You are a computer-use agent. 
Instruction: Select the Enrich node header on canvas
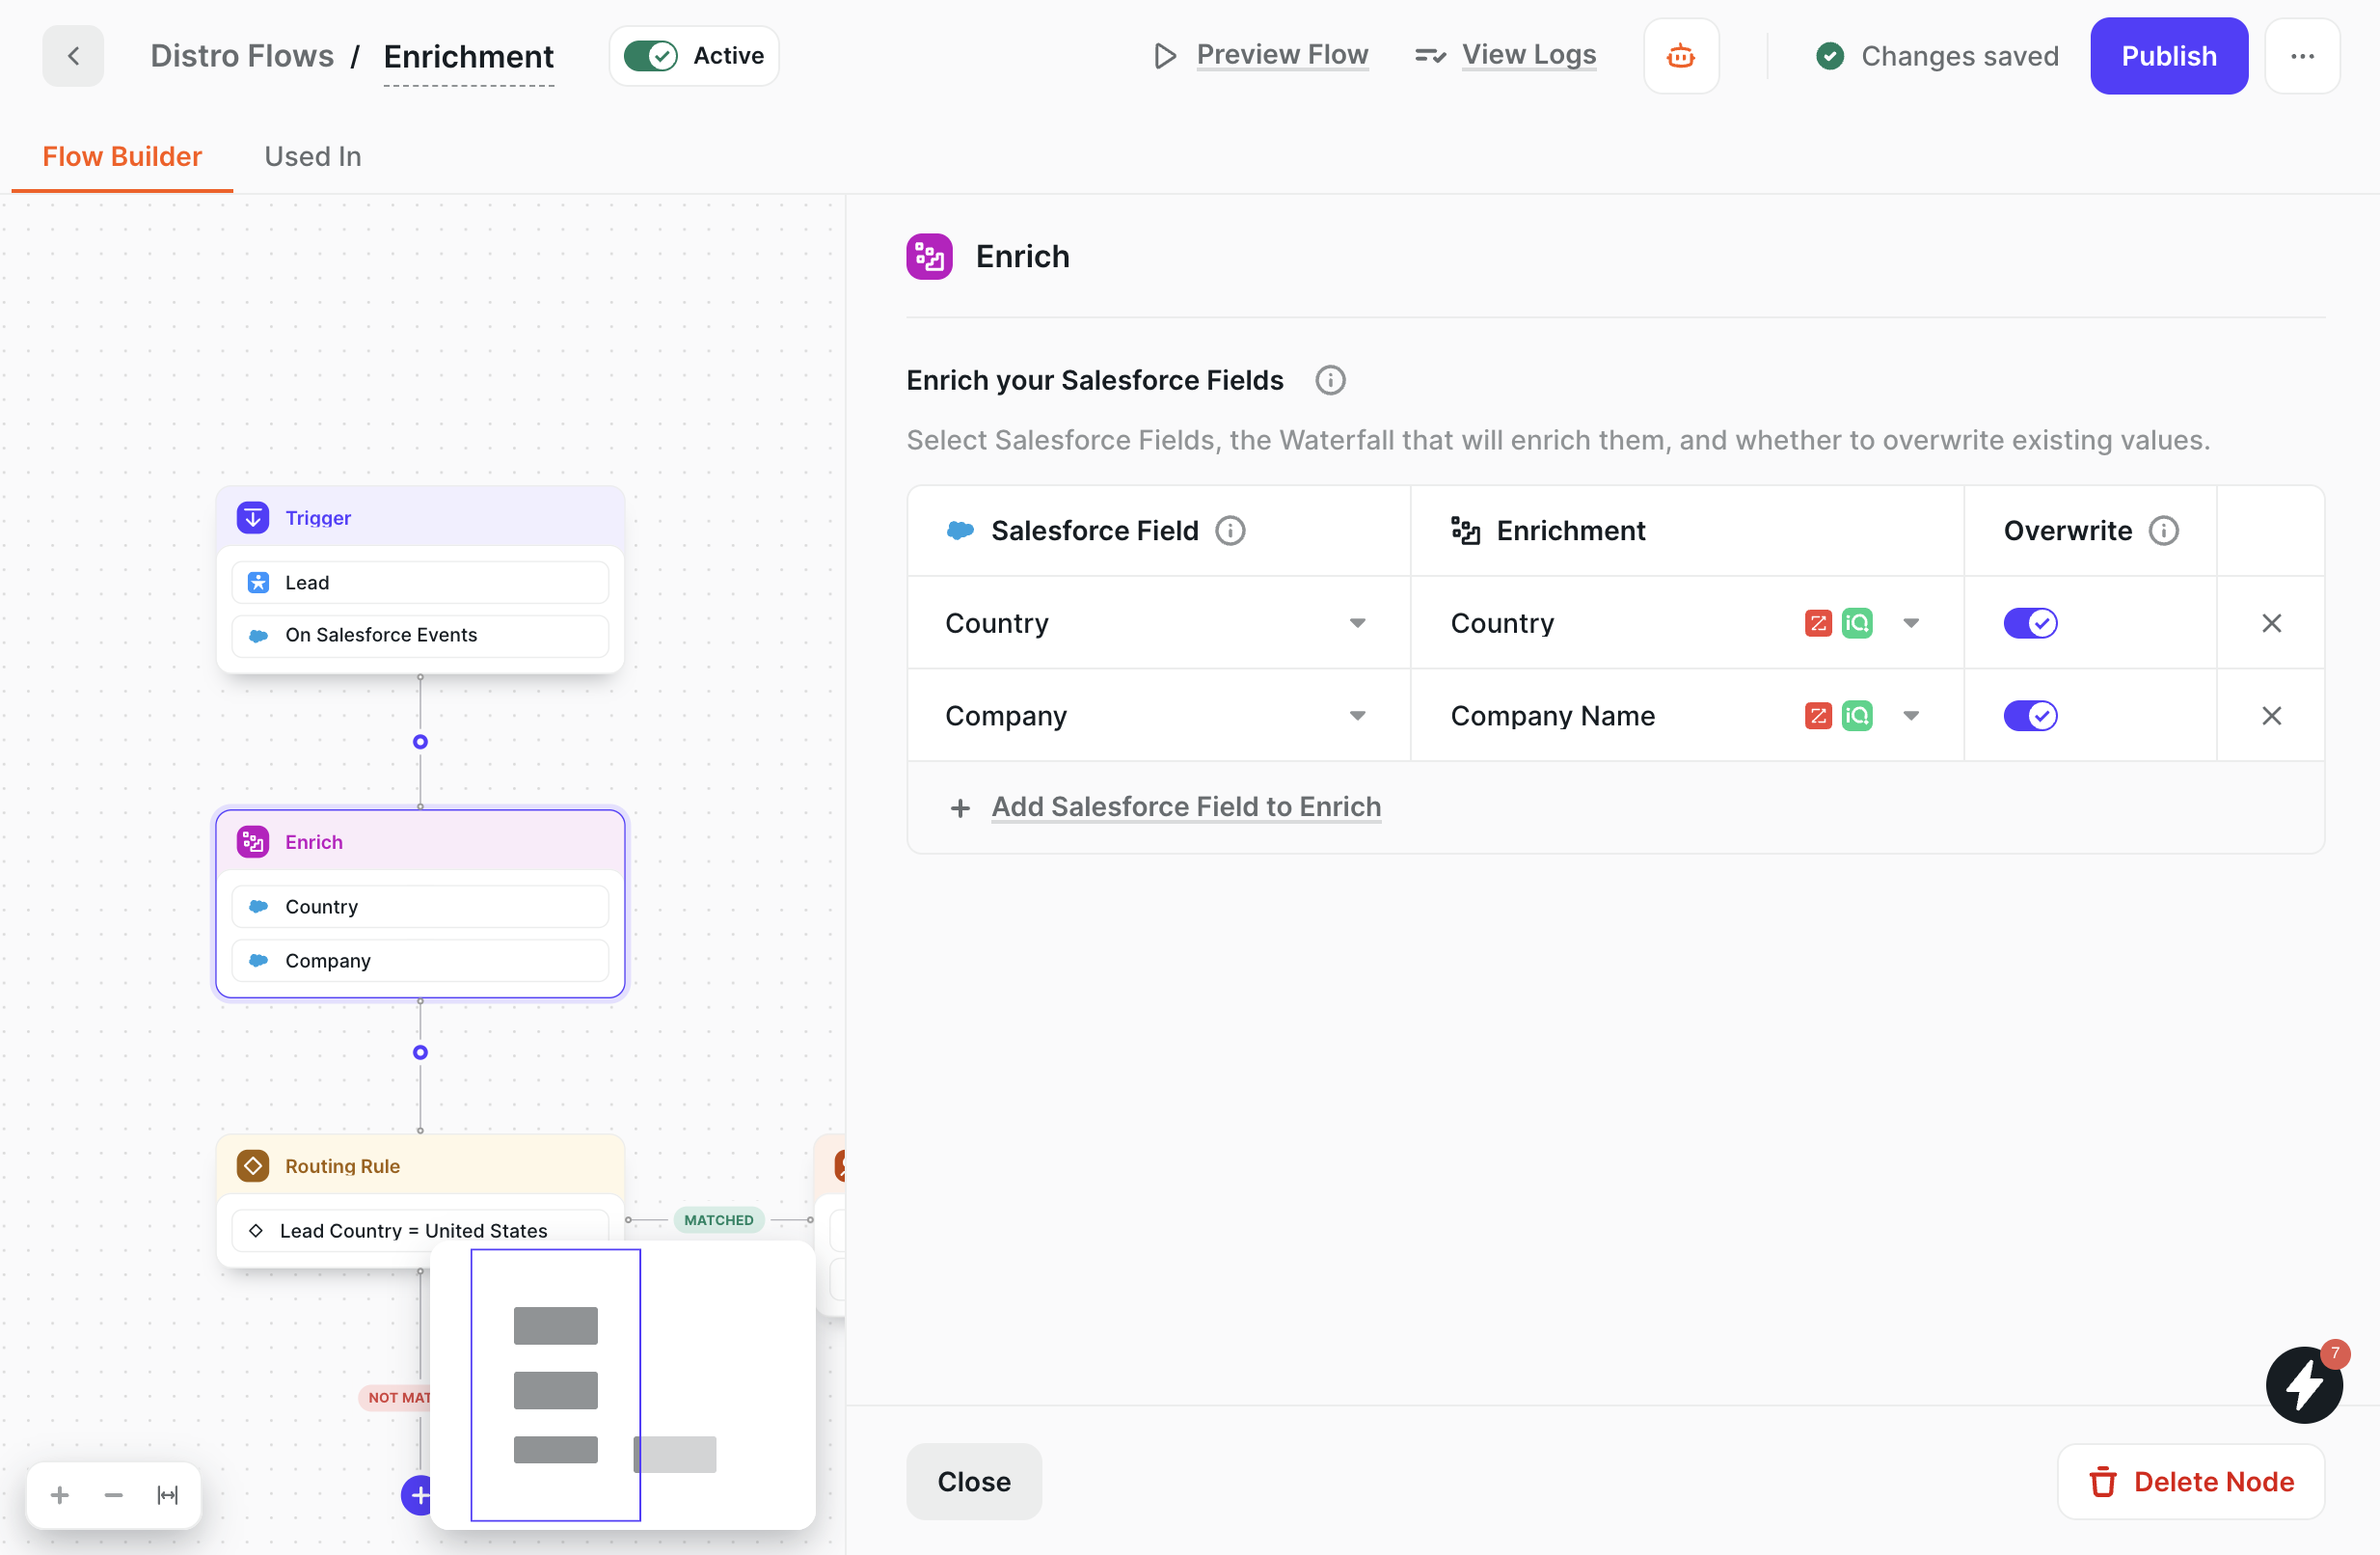tap(420, 841)
